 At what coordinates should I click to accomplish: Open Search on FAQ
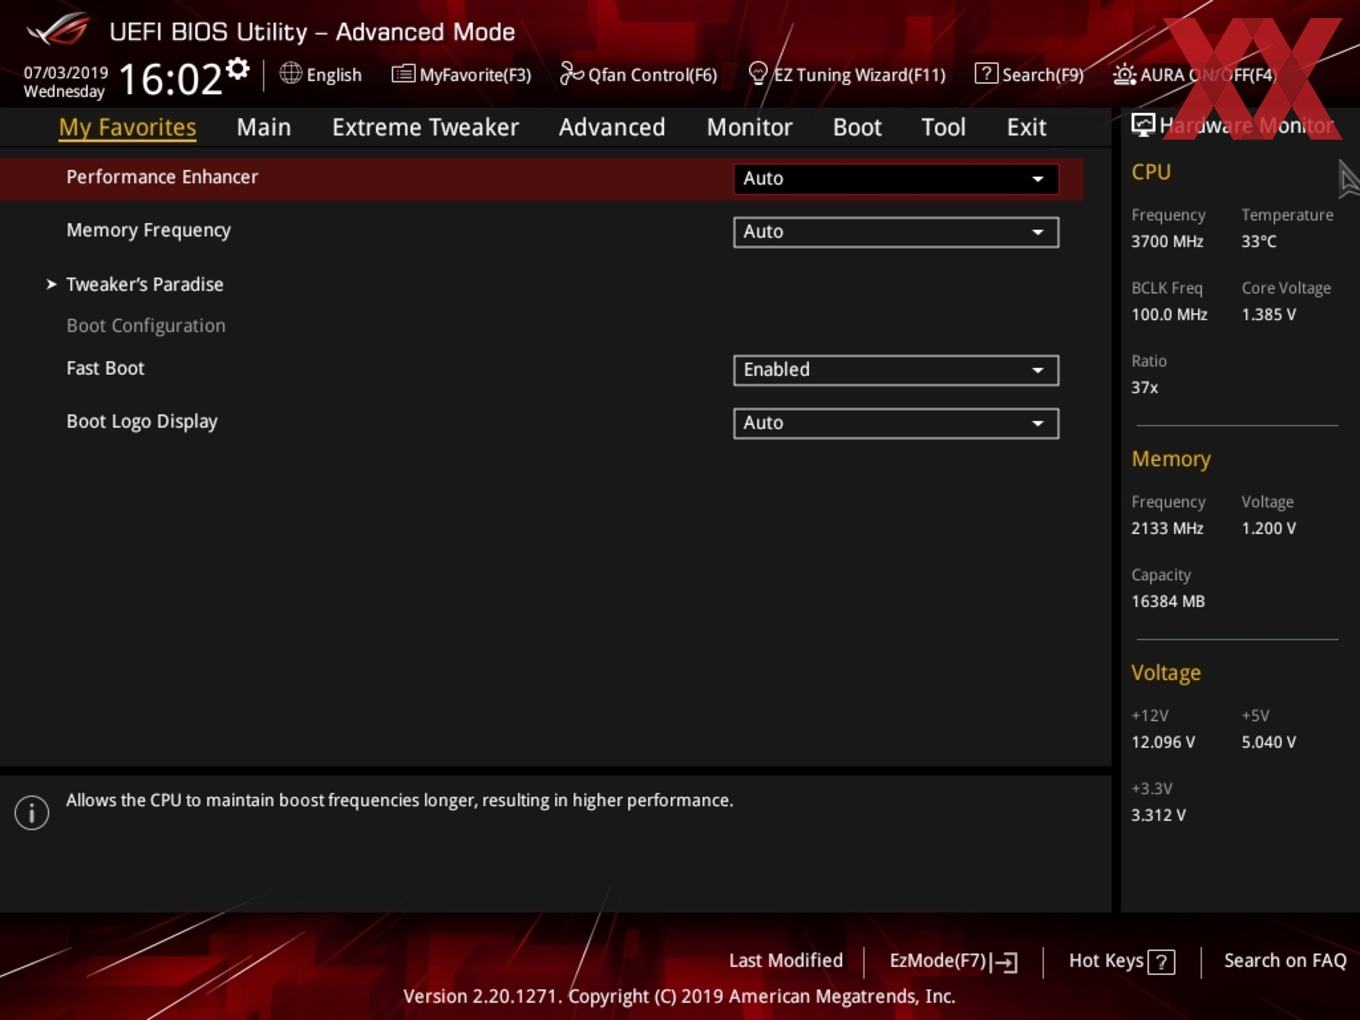coord(1285,960)
